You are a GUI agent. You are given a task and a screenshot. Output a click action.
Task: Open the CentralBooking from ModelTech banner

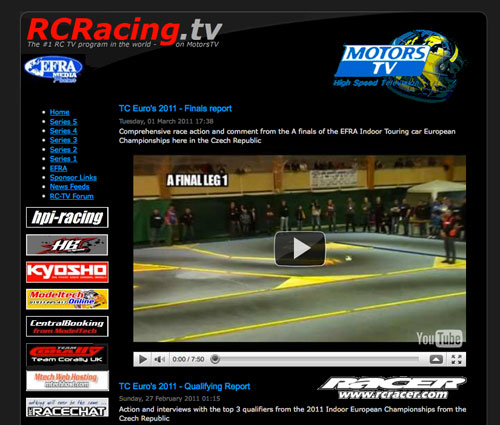[67, 326]
